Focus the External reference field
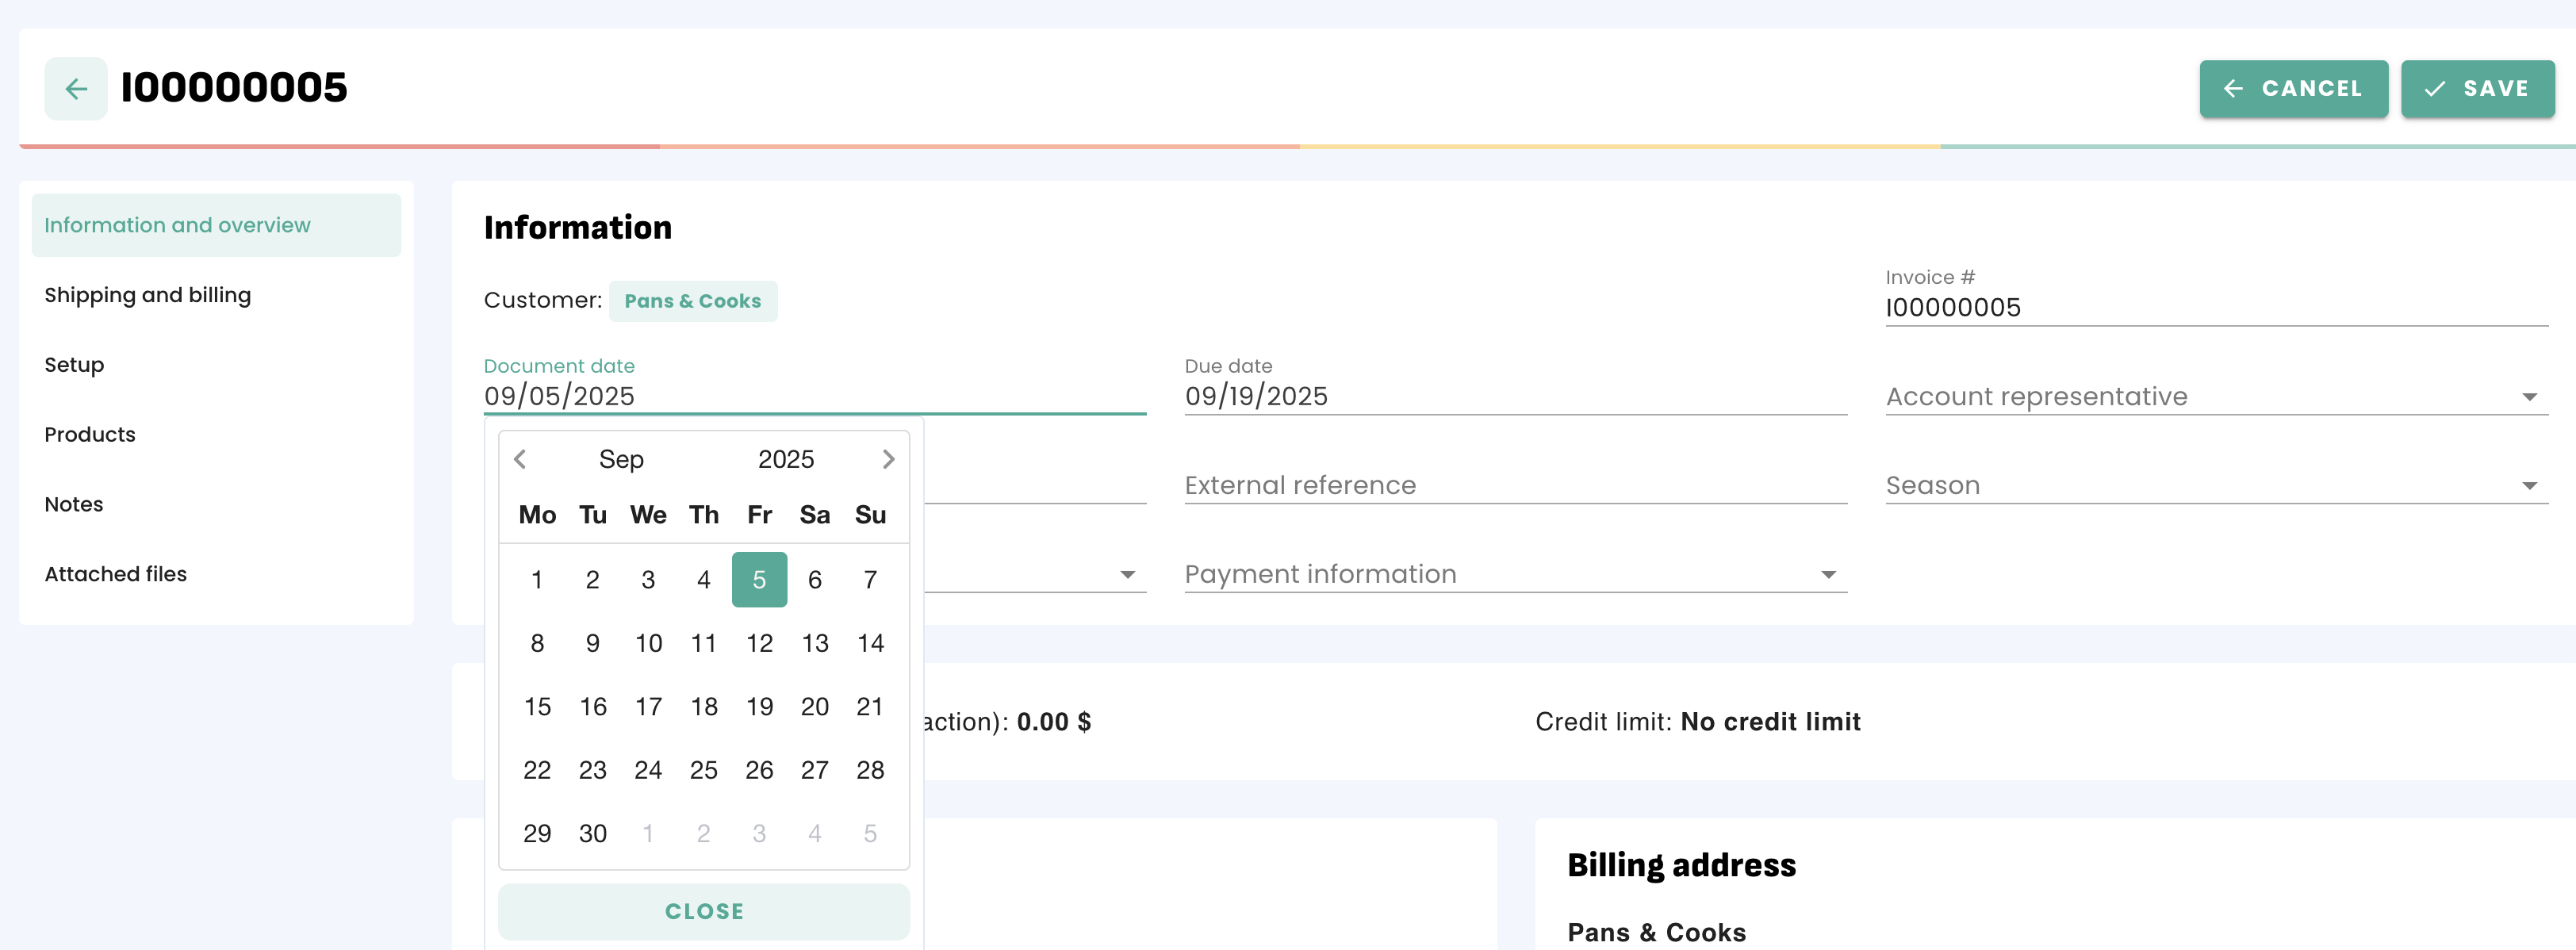Image resolution: width=2576 pixels, height=950 pixels. point(1513,486)
